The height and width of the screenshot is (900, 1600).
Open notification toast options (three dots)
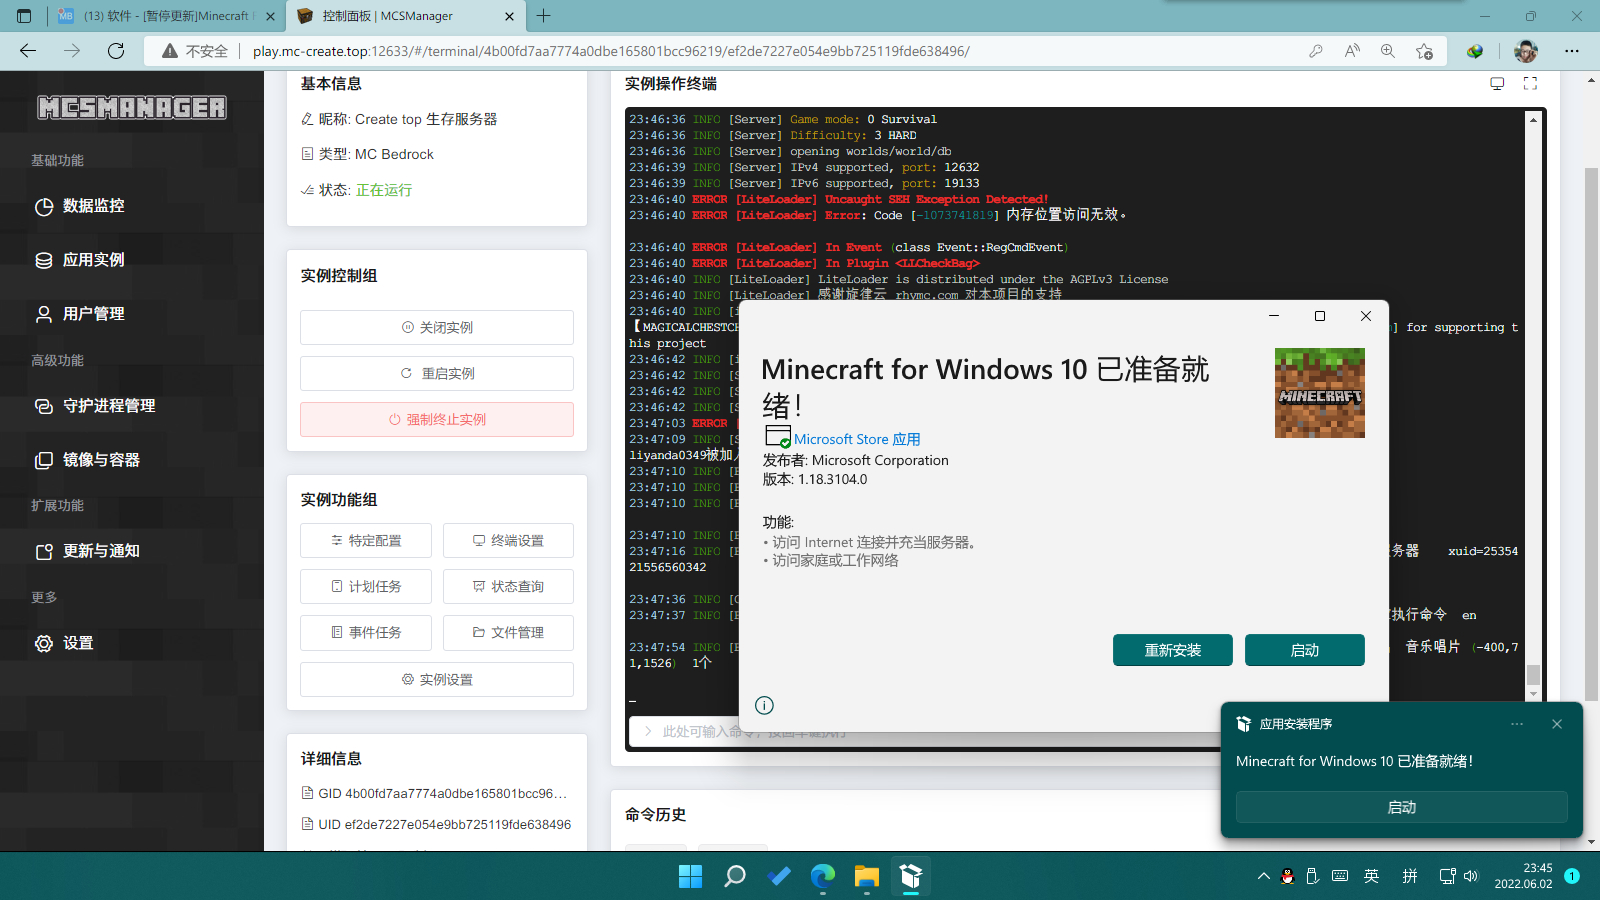1517,724
